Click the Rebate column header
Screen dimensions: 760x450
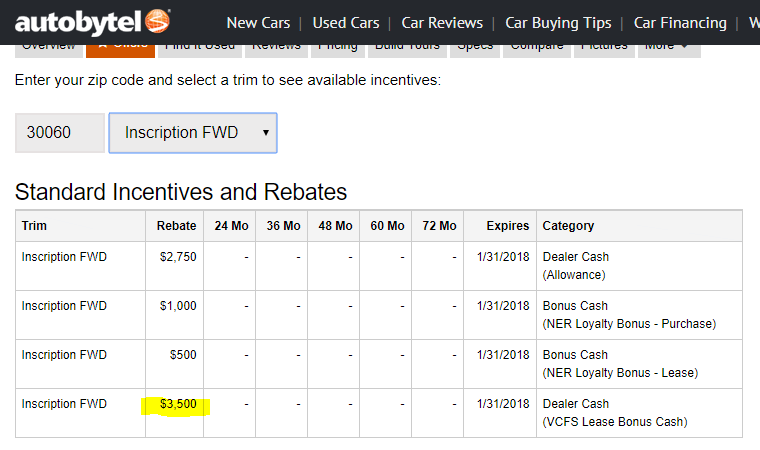(x=176, y=226)
